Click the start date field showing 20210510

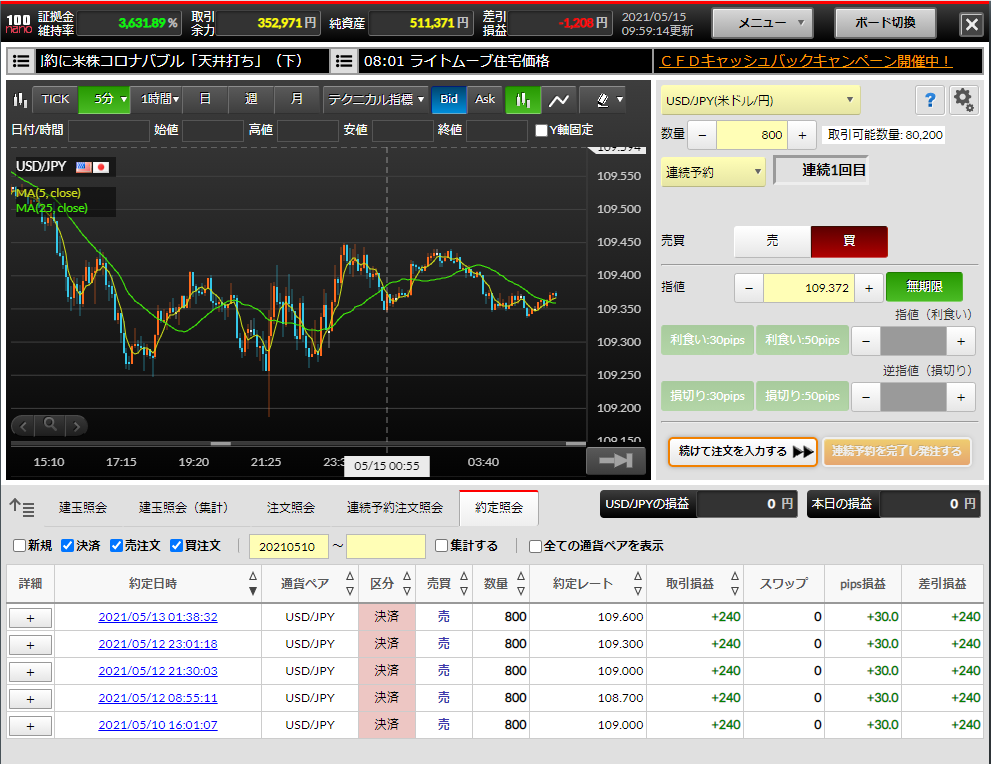tap(289, 547)
